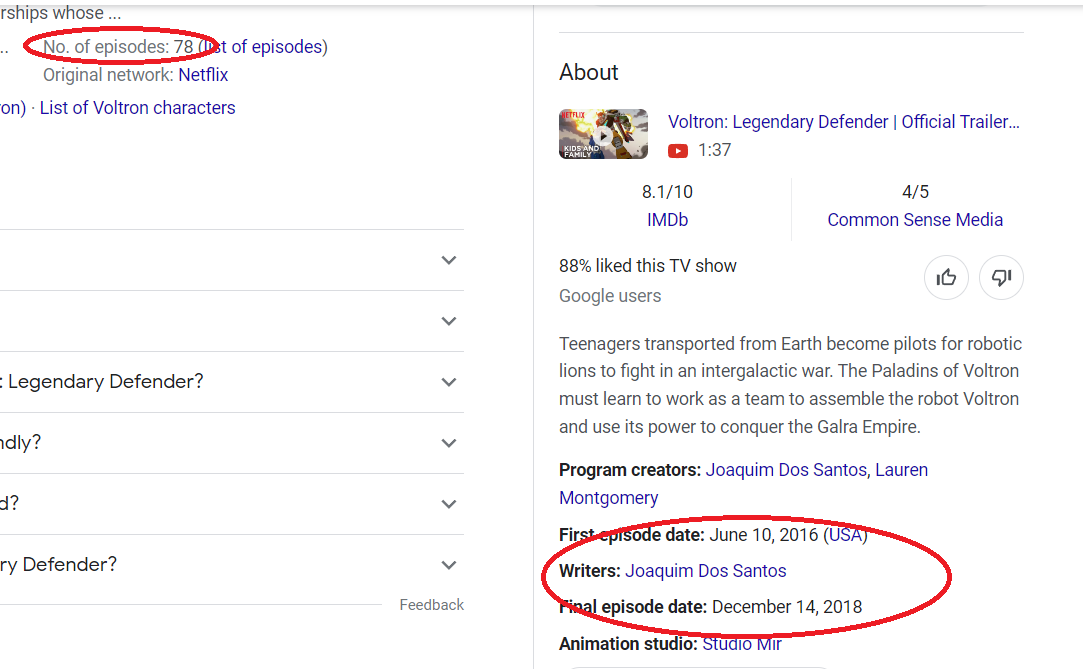Open the IMDb rating link
Screen dimensions: 1083x669
tap(667, 220)
